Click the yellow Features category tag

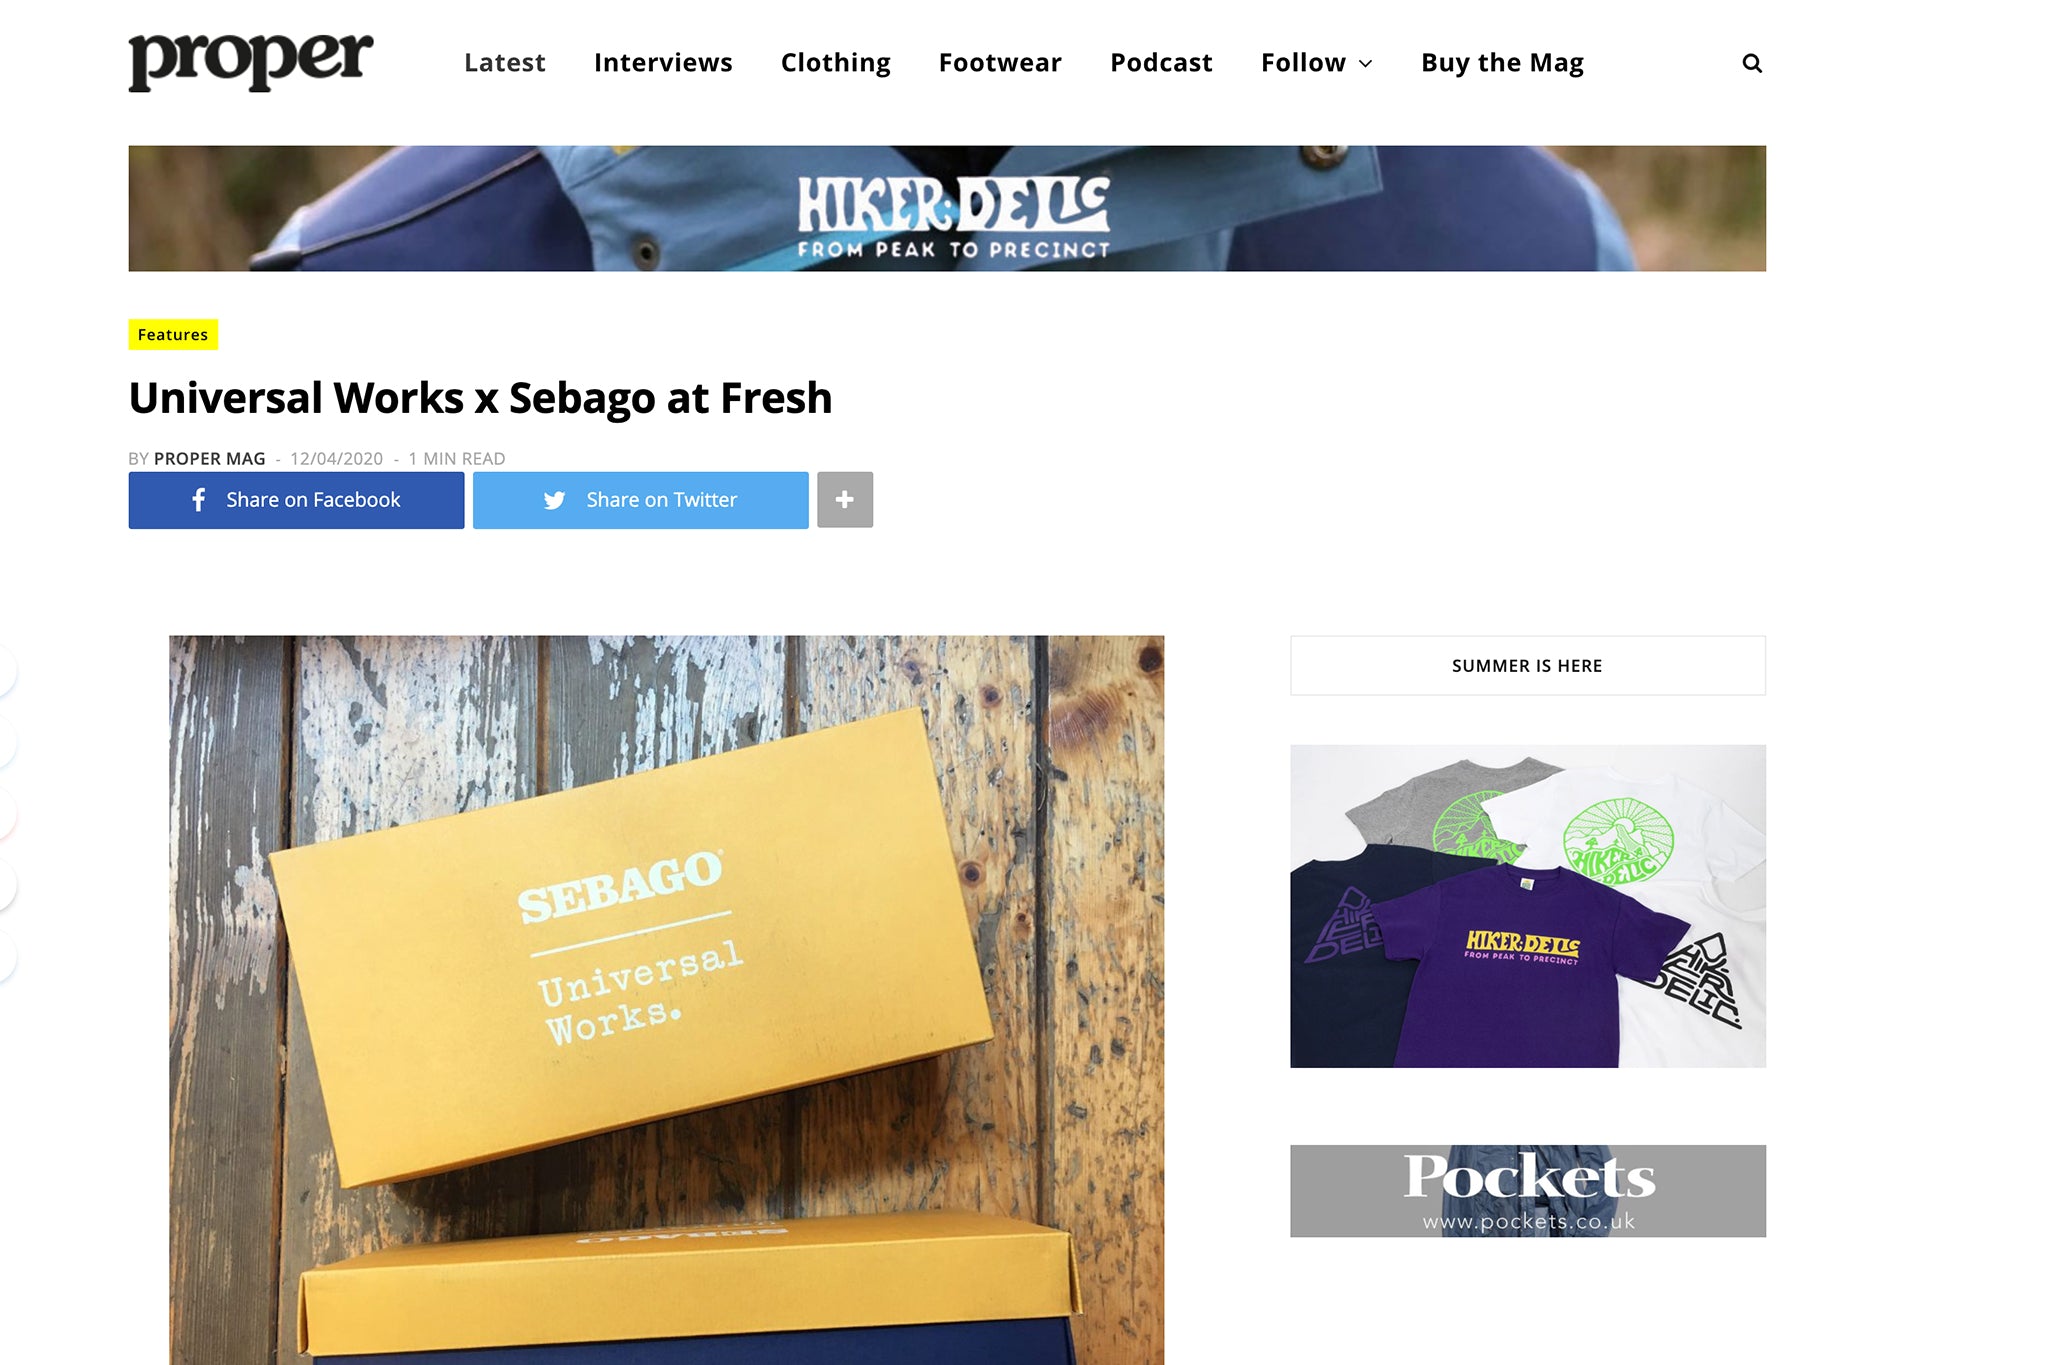pos(173,335)
